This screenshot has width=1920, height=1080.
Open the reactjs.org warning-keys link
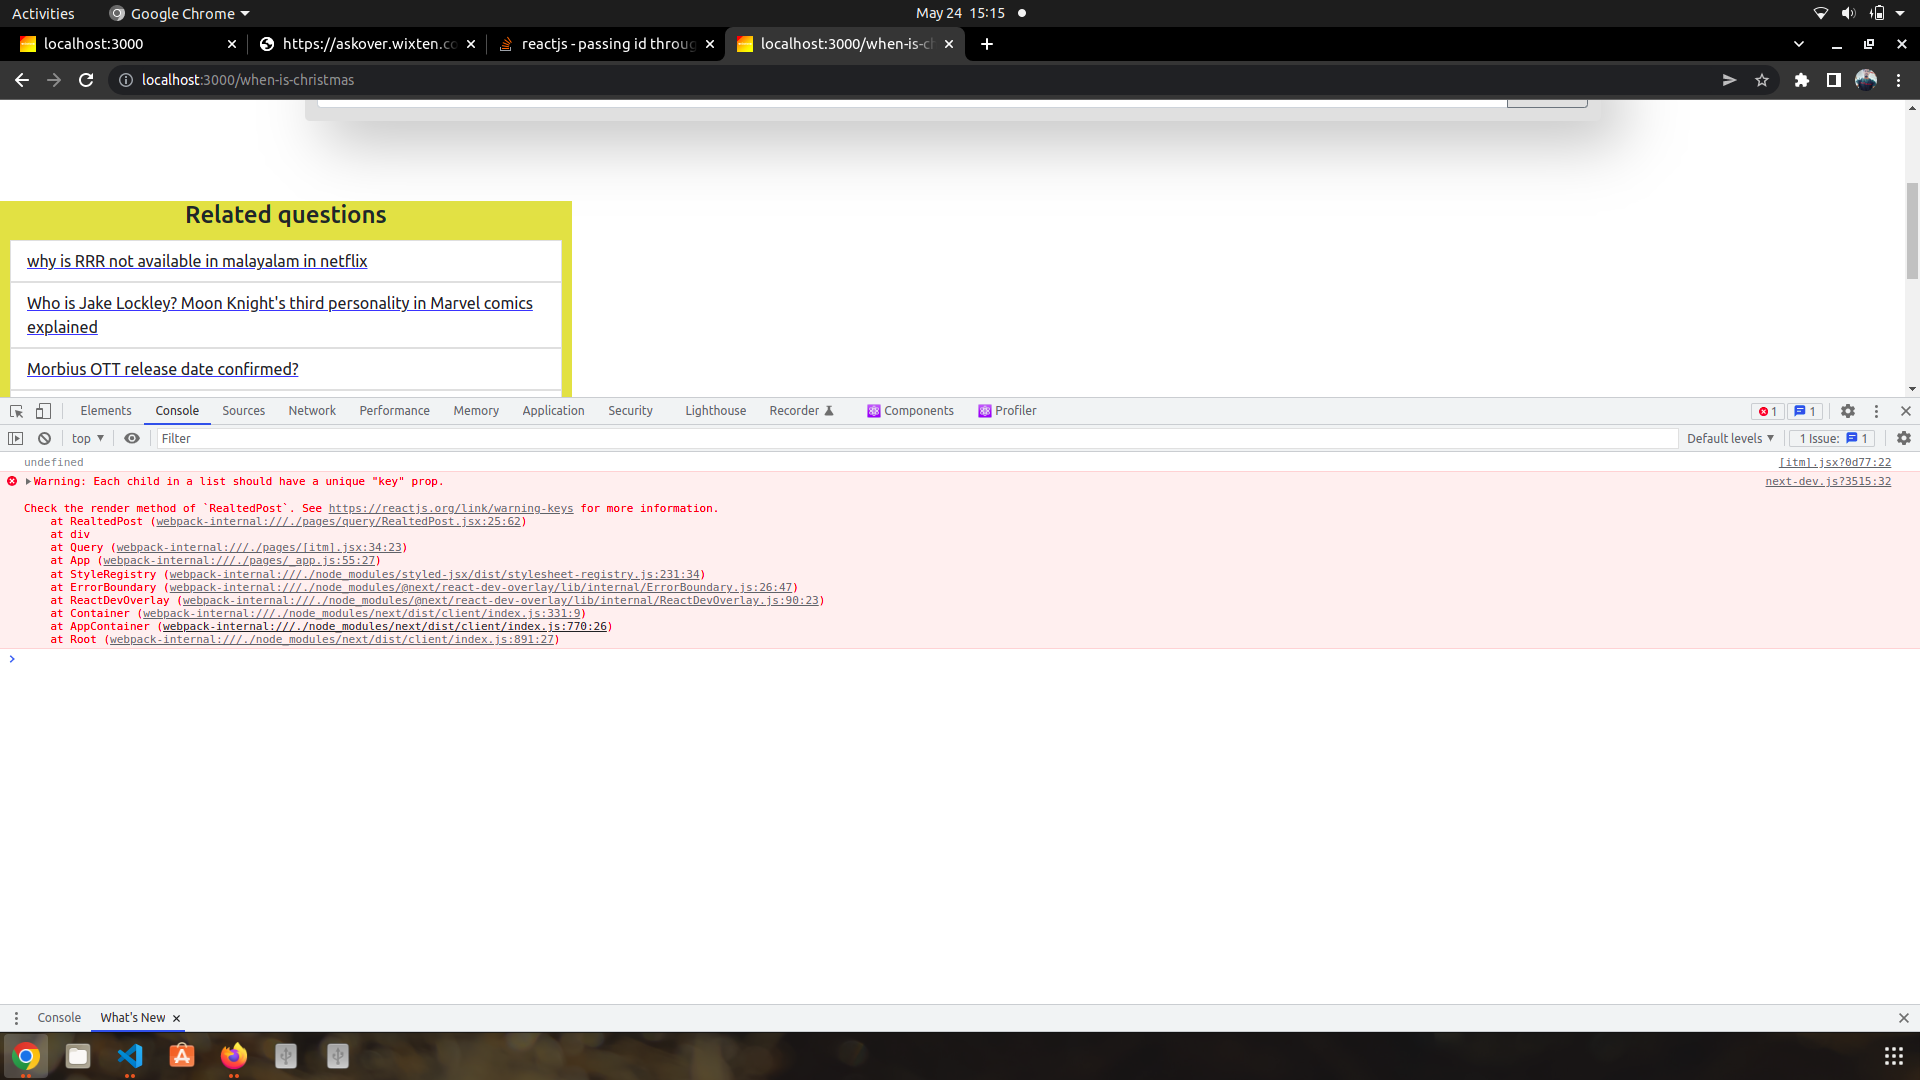pos(451,509)
